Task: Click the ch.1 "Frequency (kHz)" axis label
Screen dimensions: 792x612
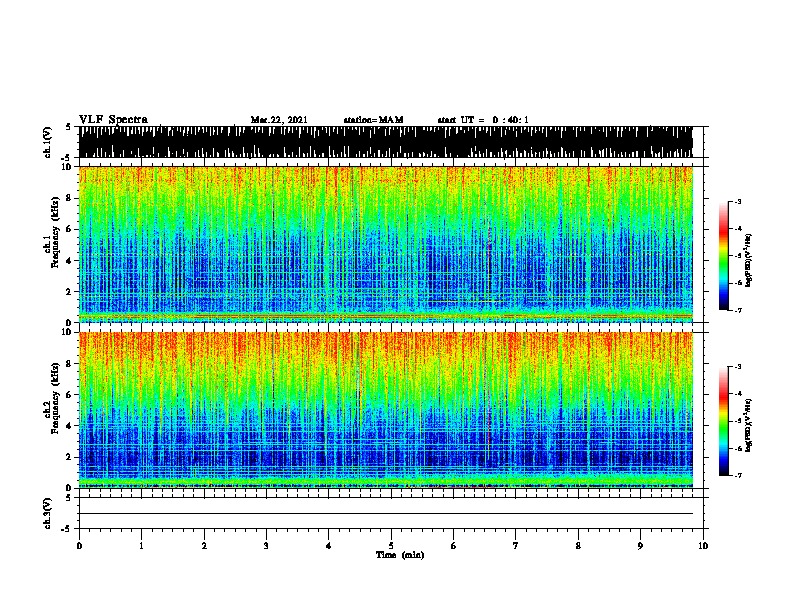Action: [x=55, y=232]
